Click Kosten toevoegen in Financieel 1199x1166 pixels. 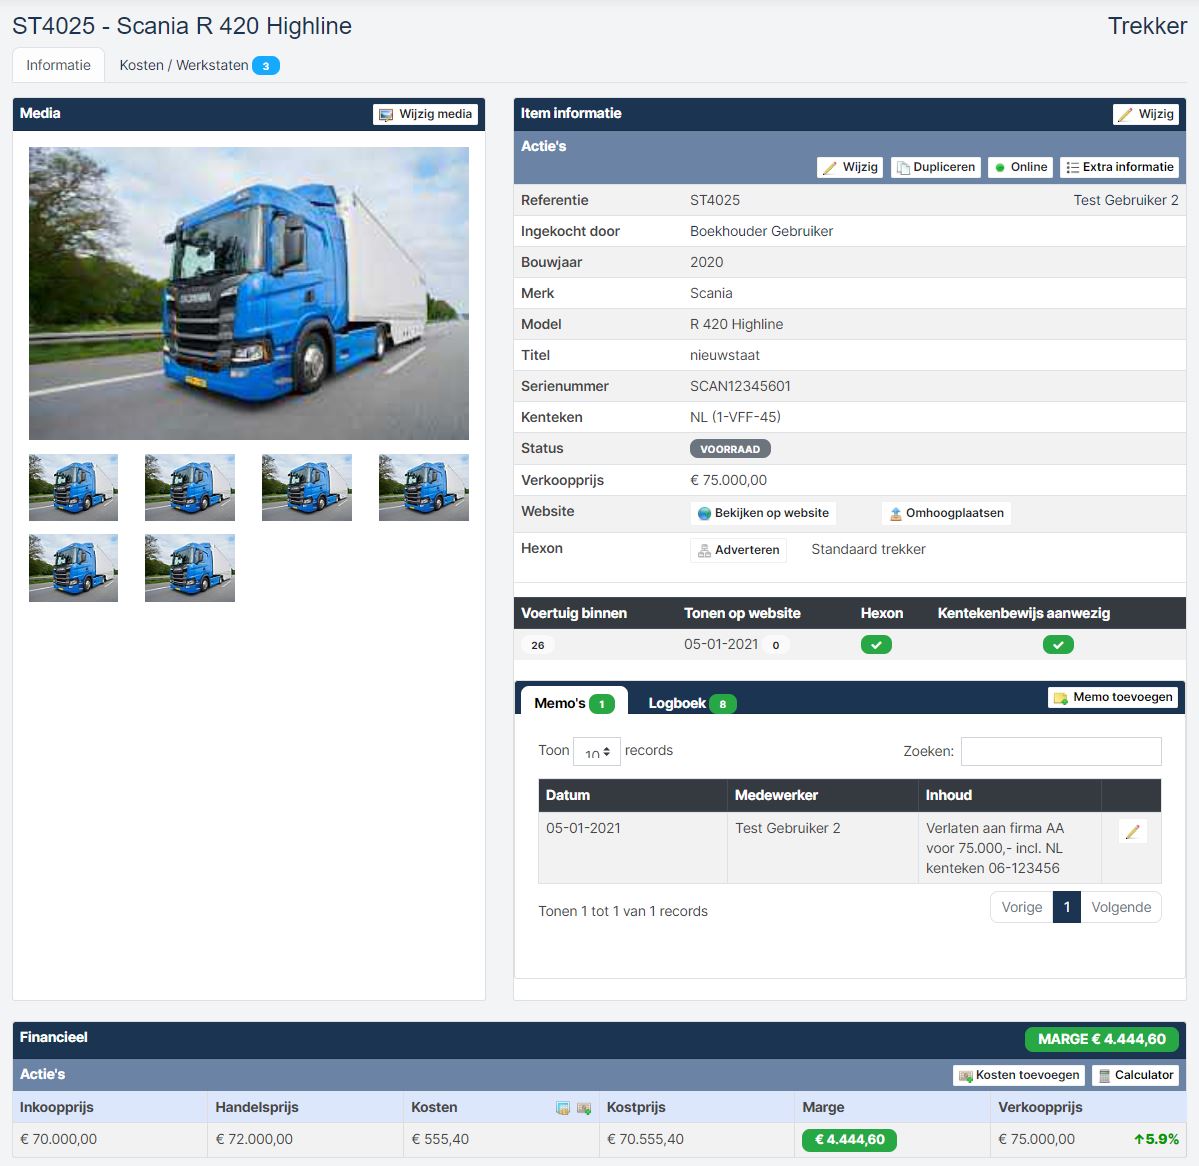pyautogui.click(x=1019, y=1075)
